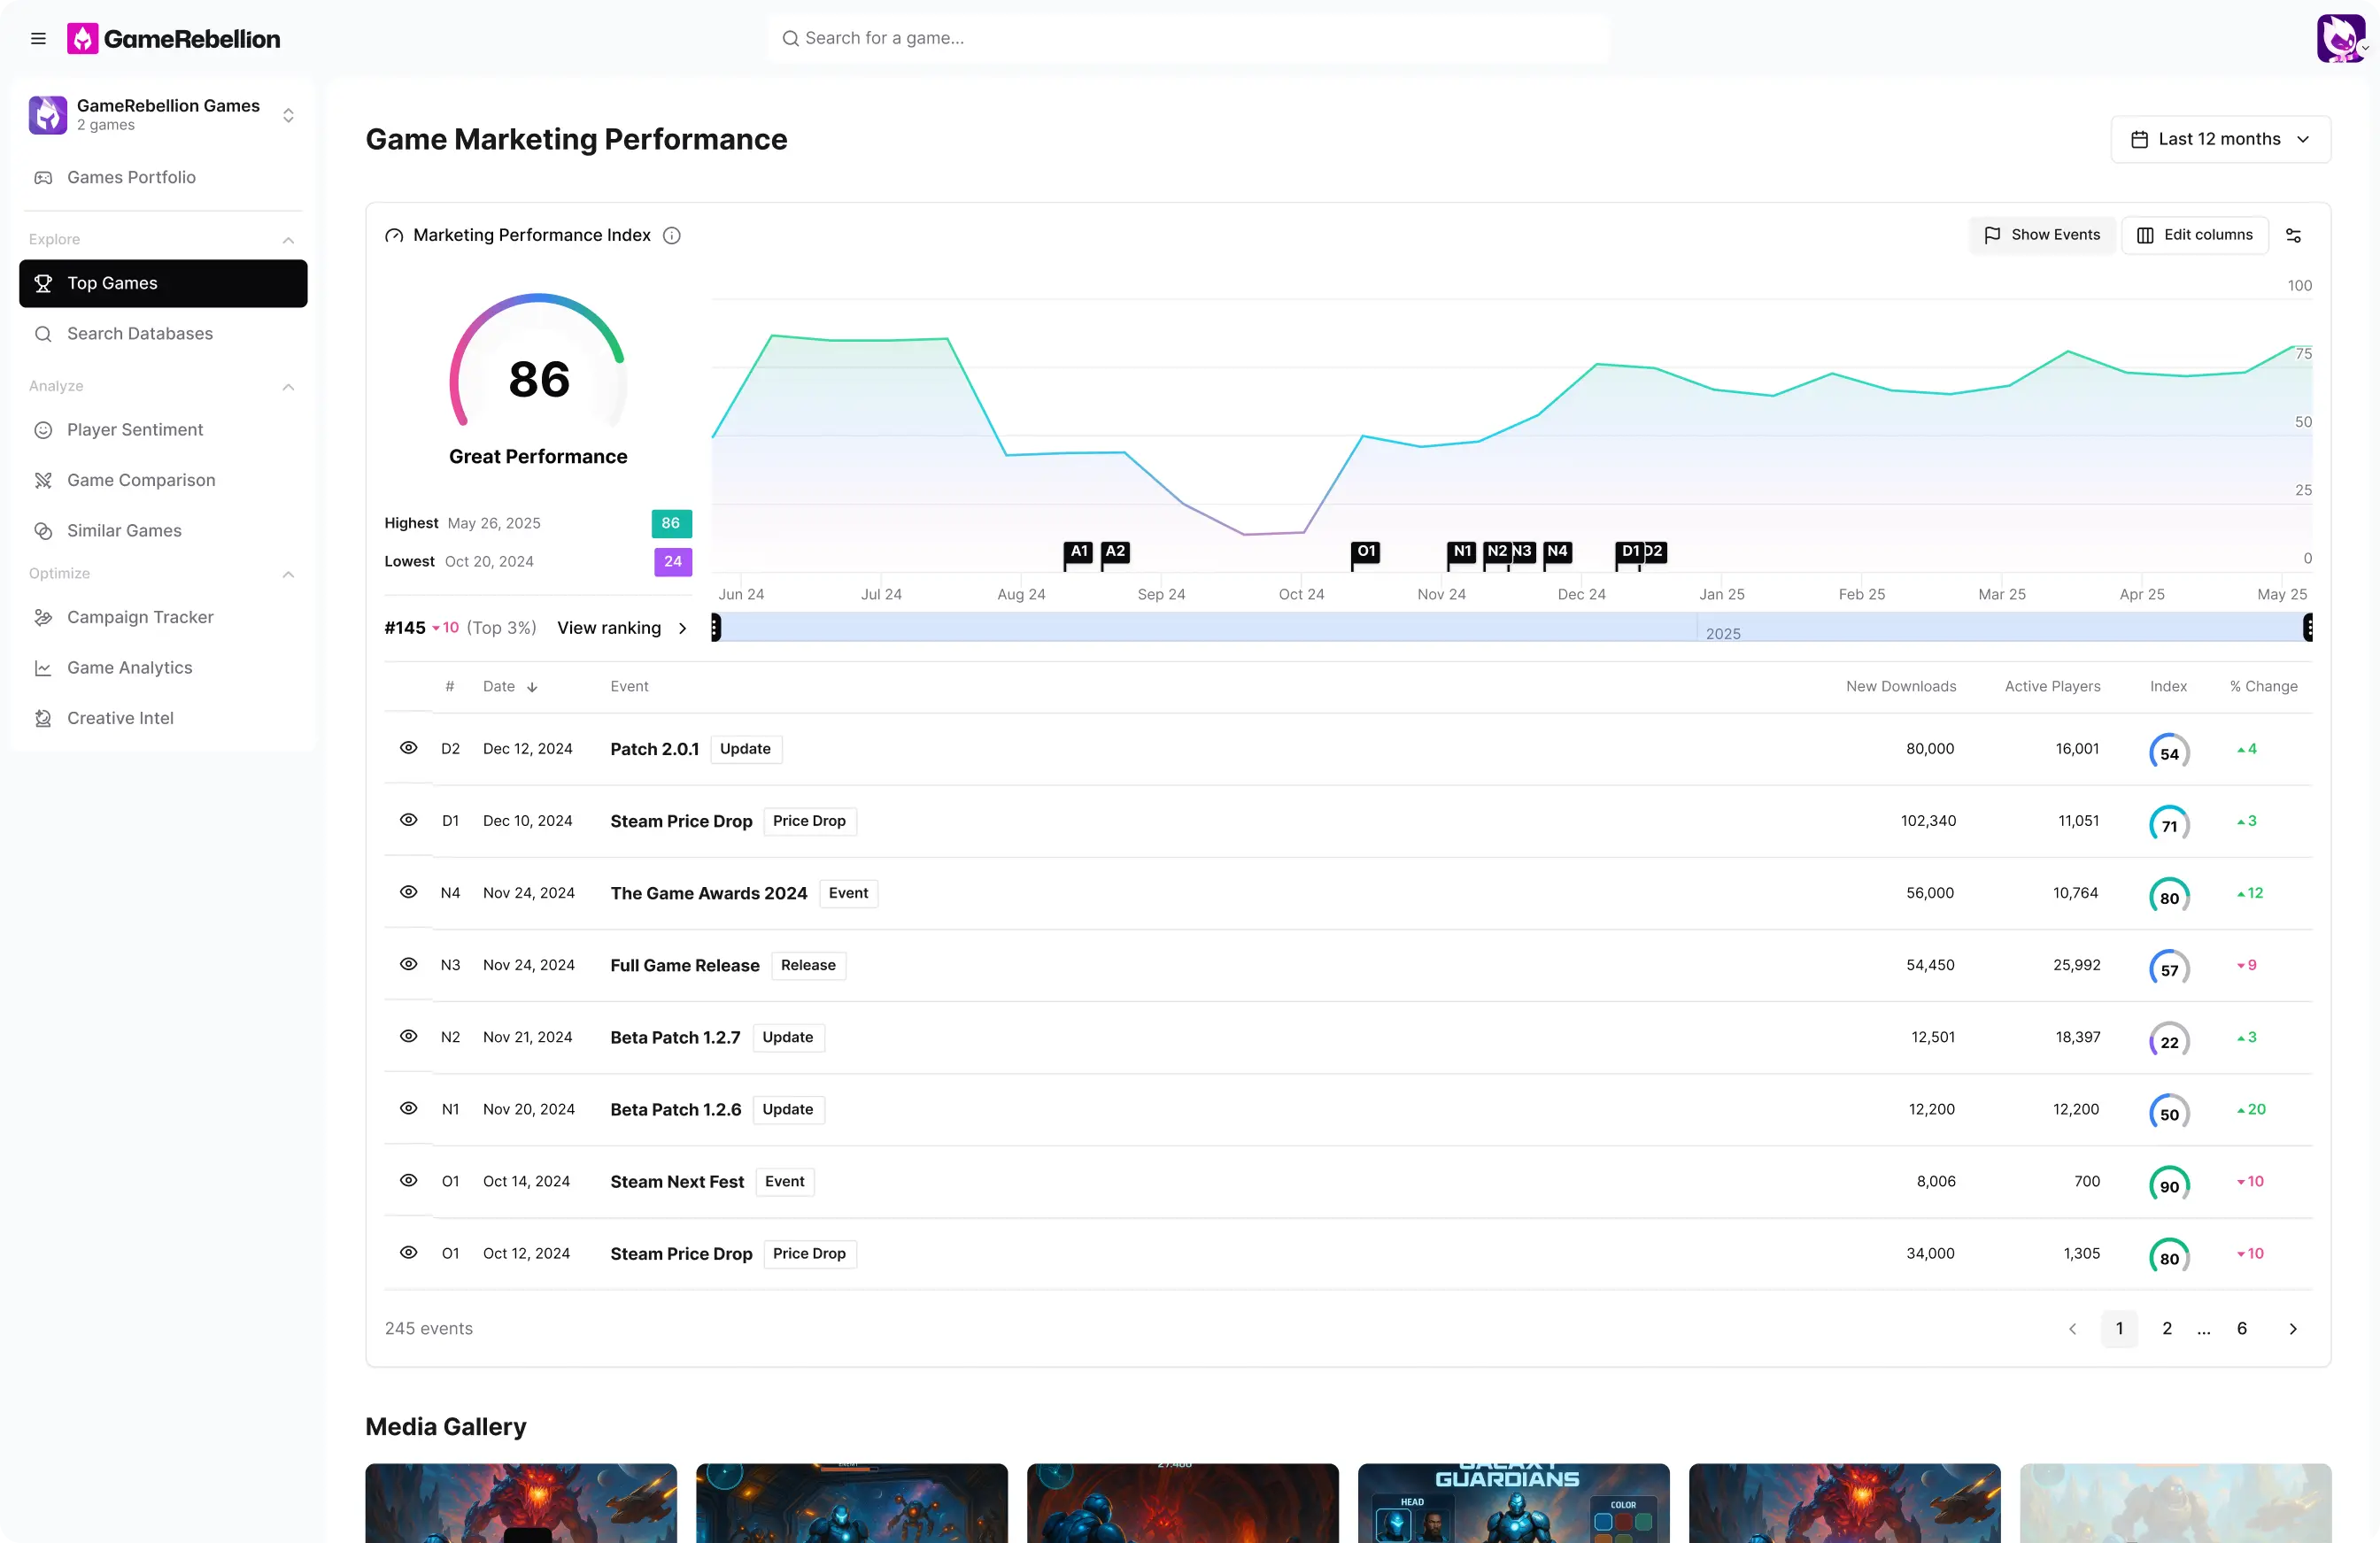Hide The Game Awards 2024 event row

408,892
